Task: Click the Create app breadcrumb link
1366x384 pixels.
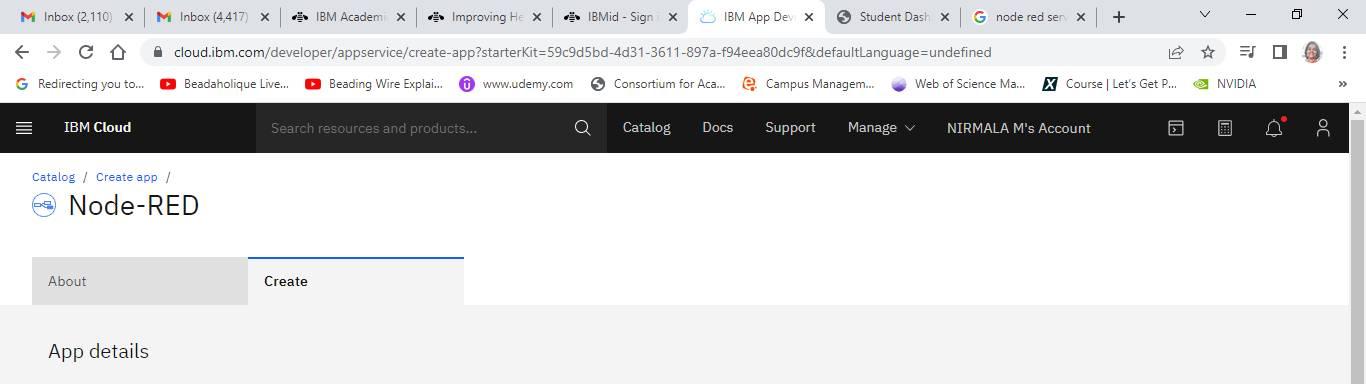Action: (127, 177)
